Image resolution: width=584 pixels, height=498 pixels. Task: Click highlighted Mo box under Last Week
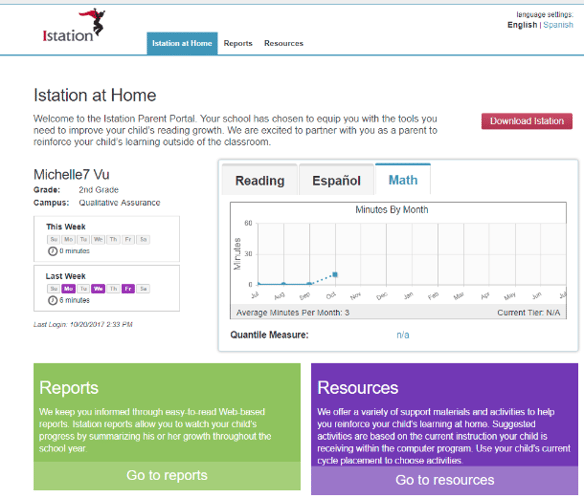click(x=69, y=289)
